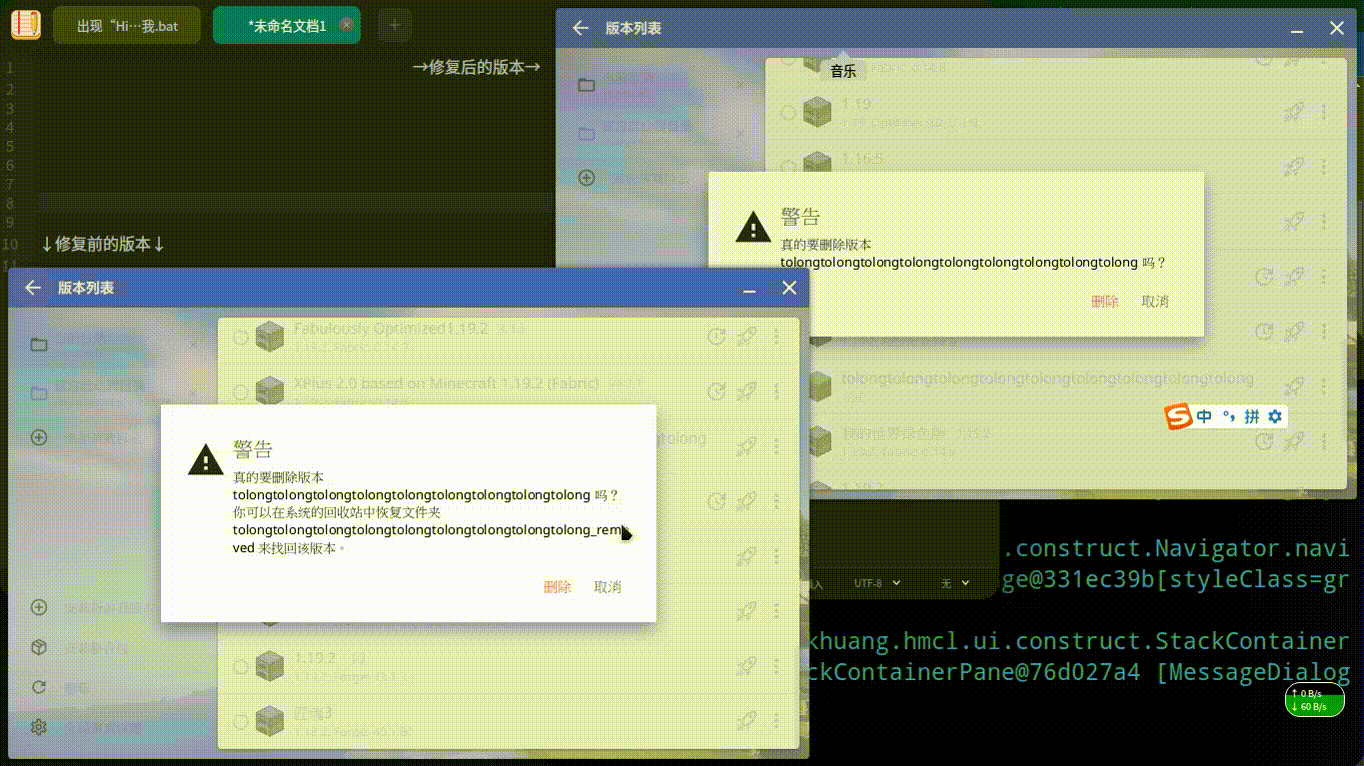Click the notebook app icon at top left
This screenshot has width=1364, height=766.
pos(26,24)
